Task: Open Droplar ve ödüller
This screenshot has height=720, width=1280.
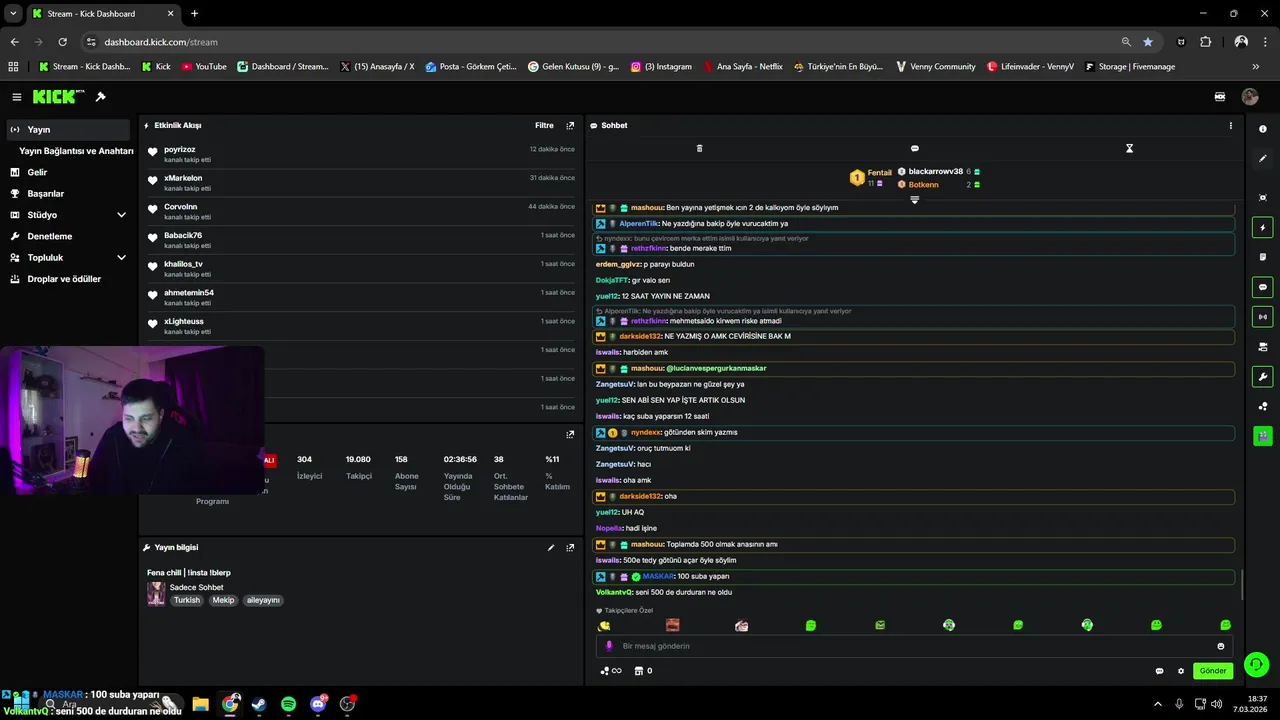Action: click(68, 279)
